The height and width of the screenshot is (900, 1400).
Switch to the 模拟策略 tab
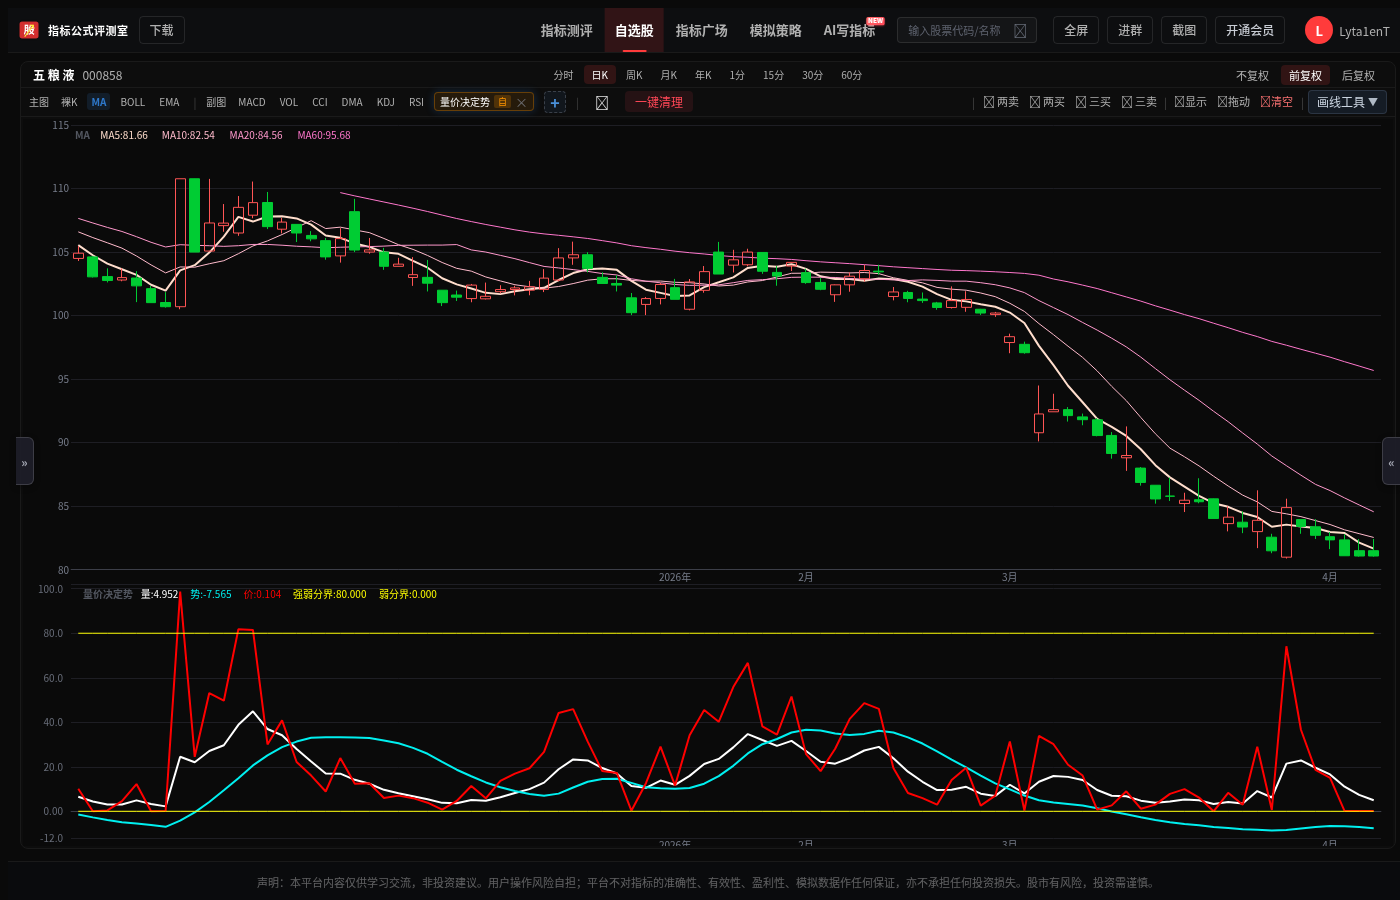tap(776, 31)
